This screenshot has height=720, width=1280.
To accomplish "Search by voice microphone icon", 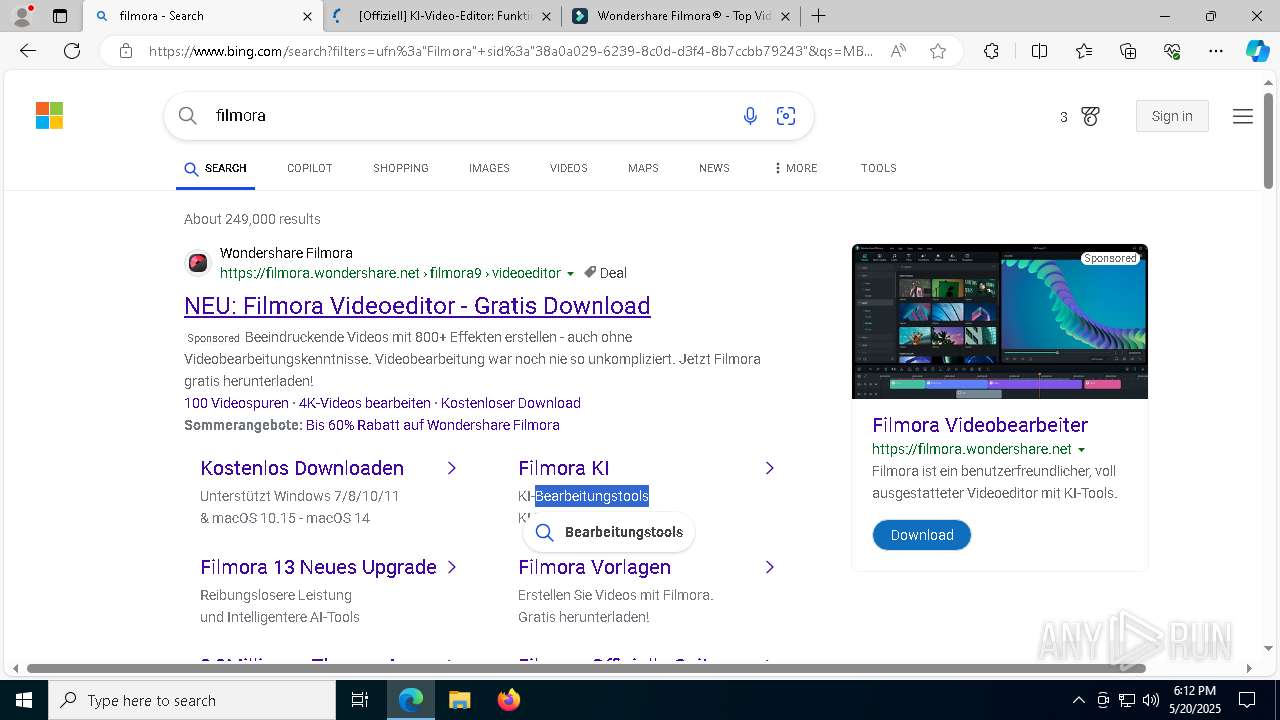I will coord(750,116).
